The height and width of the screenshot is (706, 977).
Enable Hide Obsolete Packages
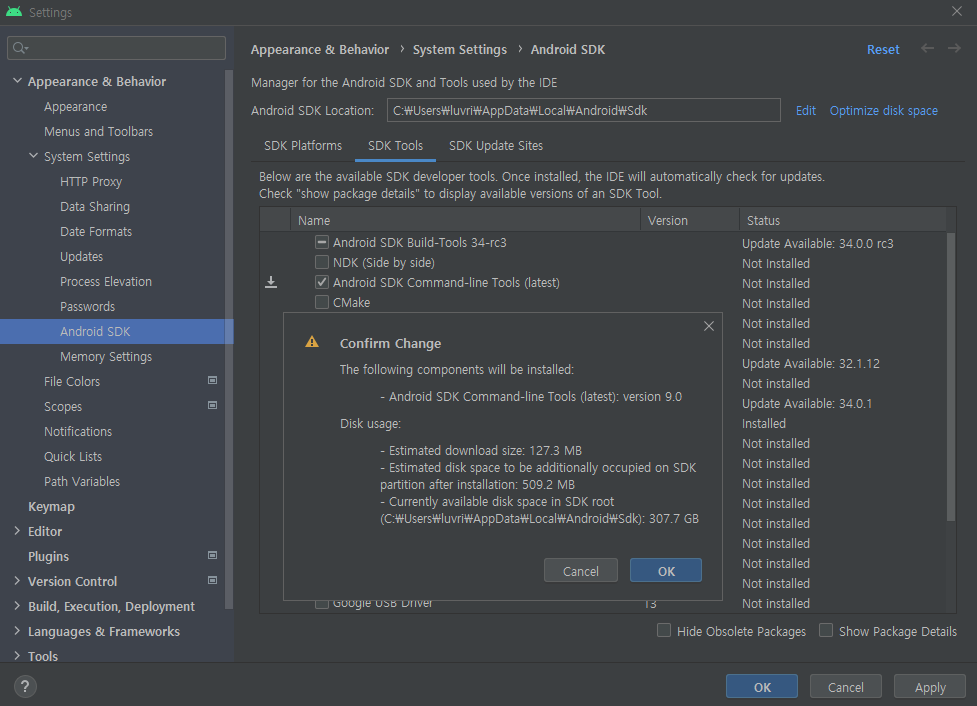(664, 631)
